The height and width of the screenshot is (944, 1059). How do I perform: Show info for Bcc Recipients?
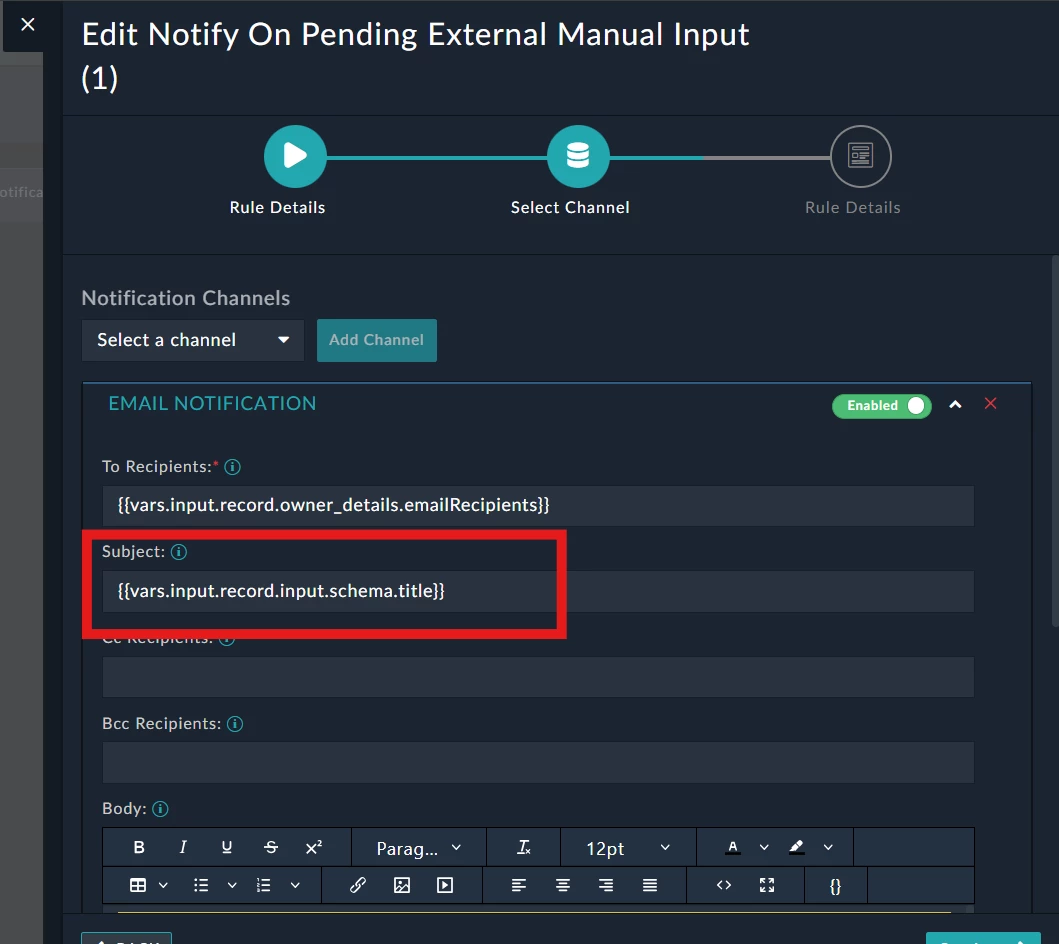[x=235, y=724]
